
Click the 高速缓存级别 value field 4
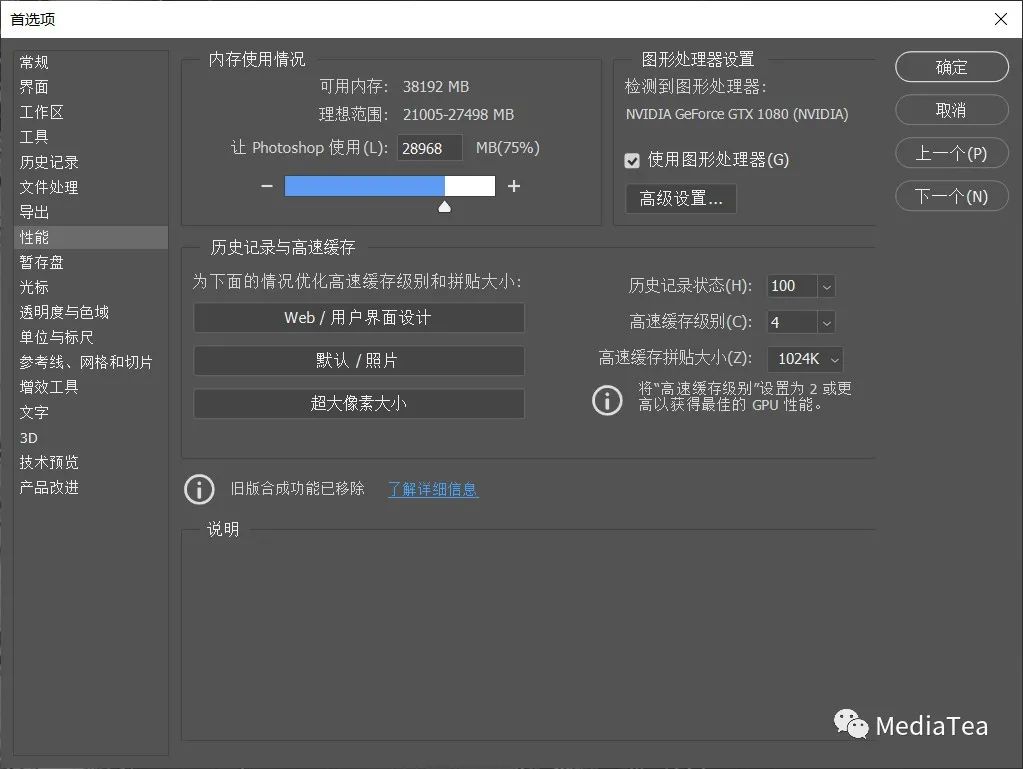(792, 322)
